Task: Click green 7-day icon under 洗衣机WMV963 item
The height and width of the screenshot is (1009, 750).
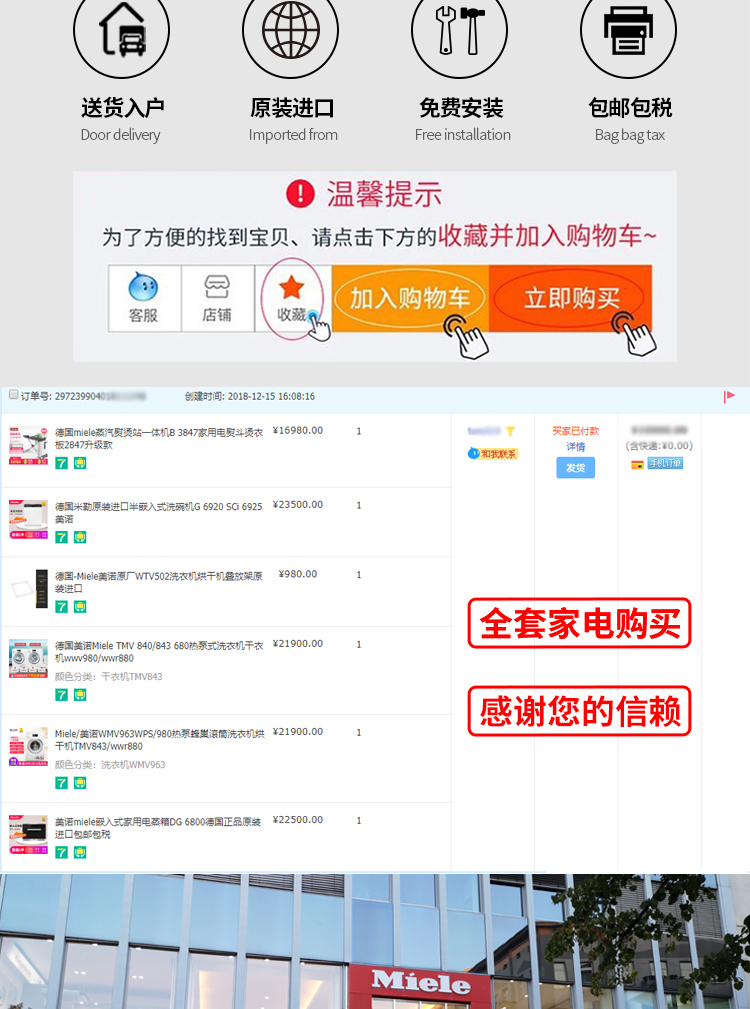Action: point(62,782)
